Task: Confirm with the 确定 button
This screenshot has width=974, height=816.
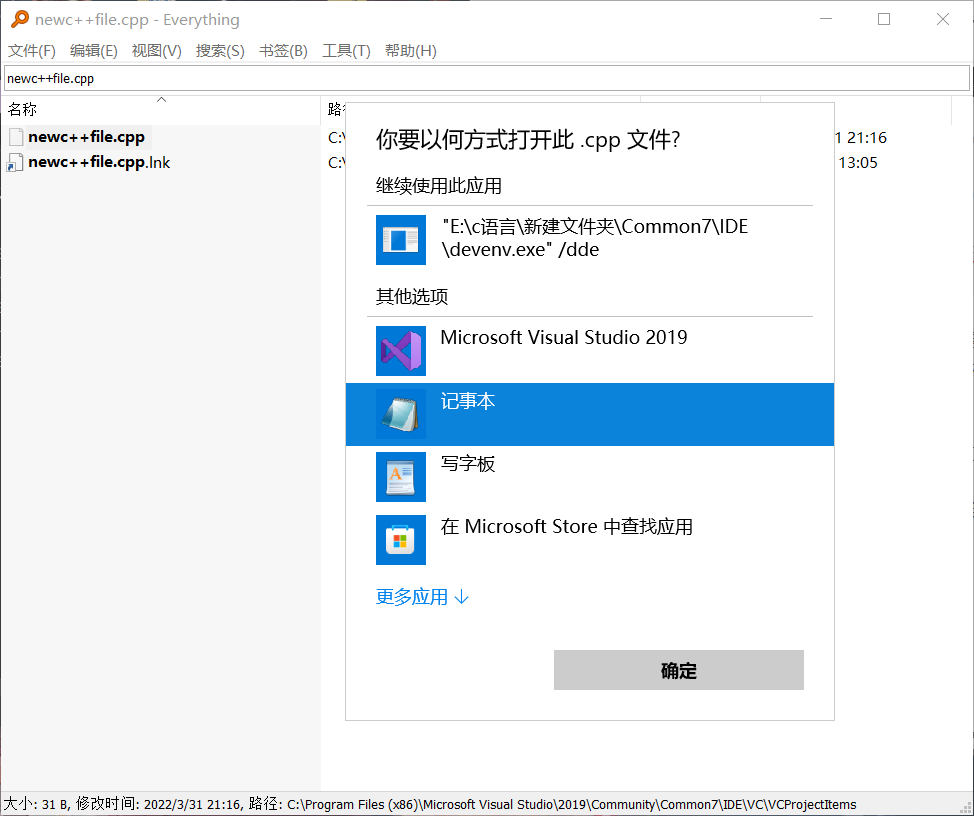Action: 678,670
